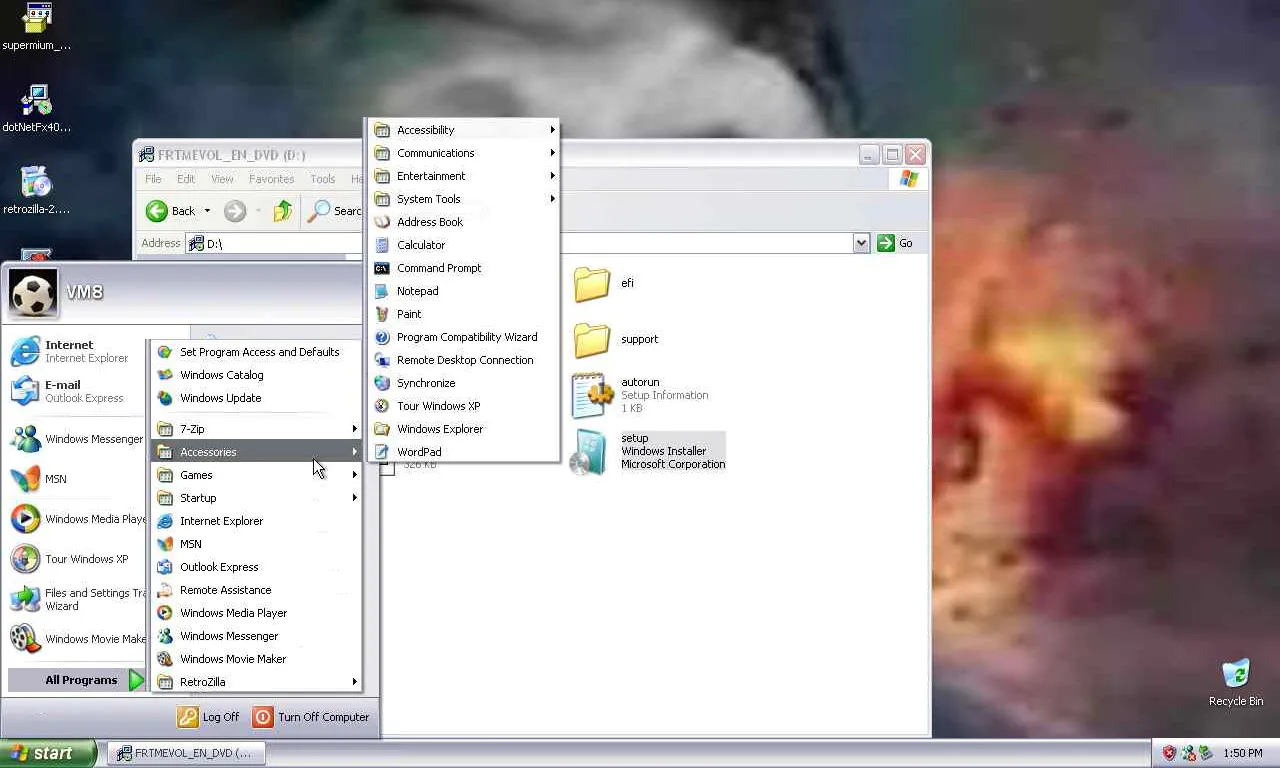
Task: Expand the Communications submenu
Action: (x=463, y=153)
